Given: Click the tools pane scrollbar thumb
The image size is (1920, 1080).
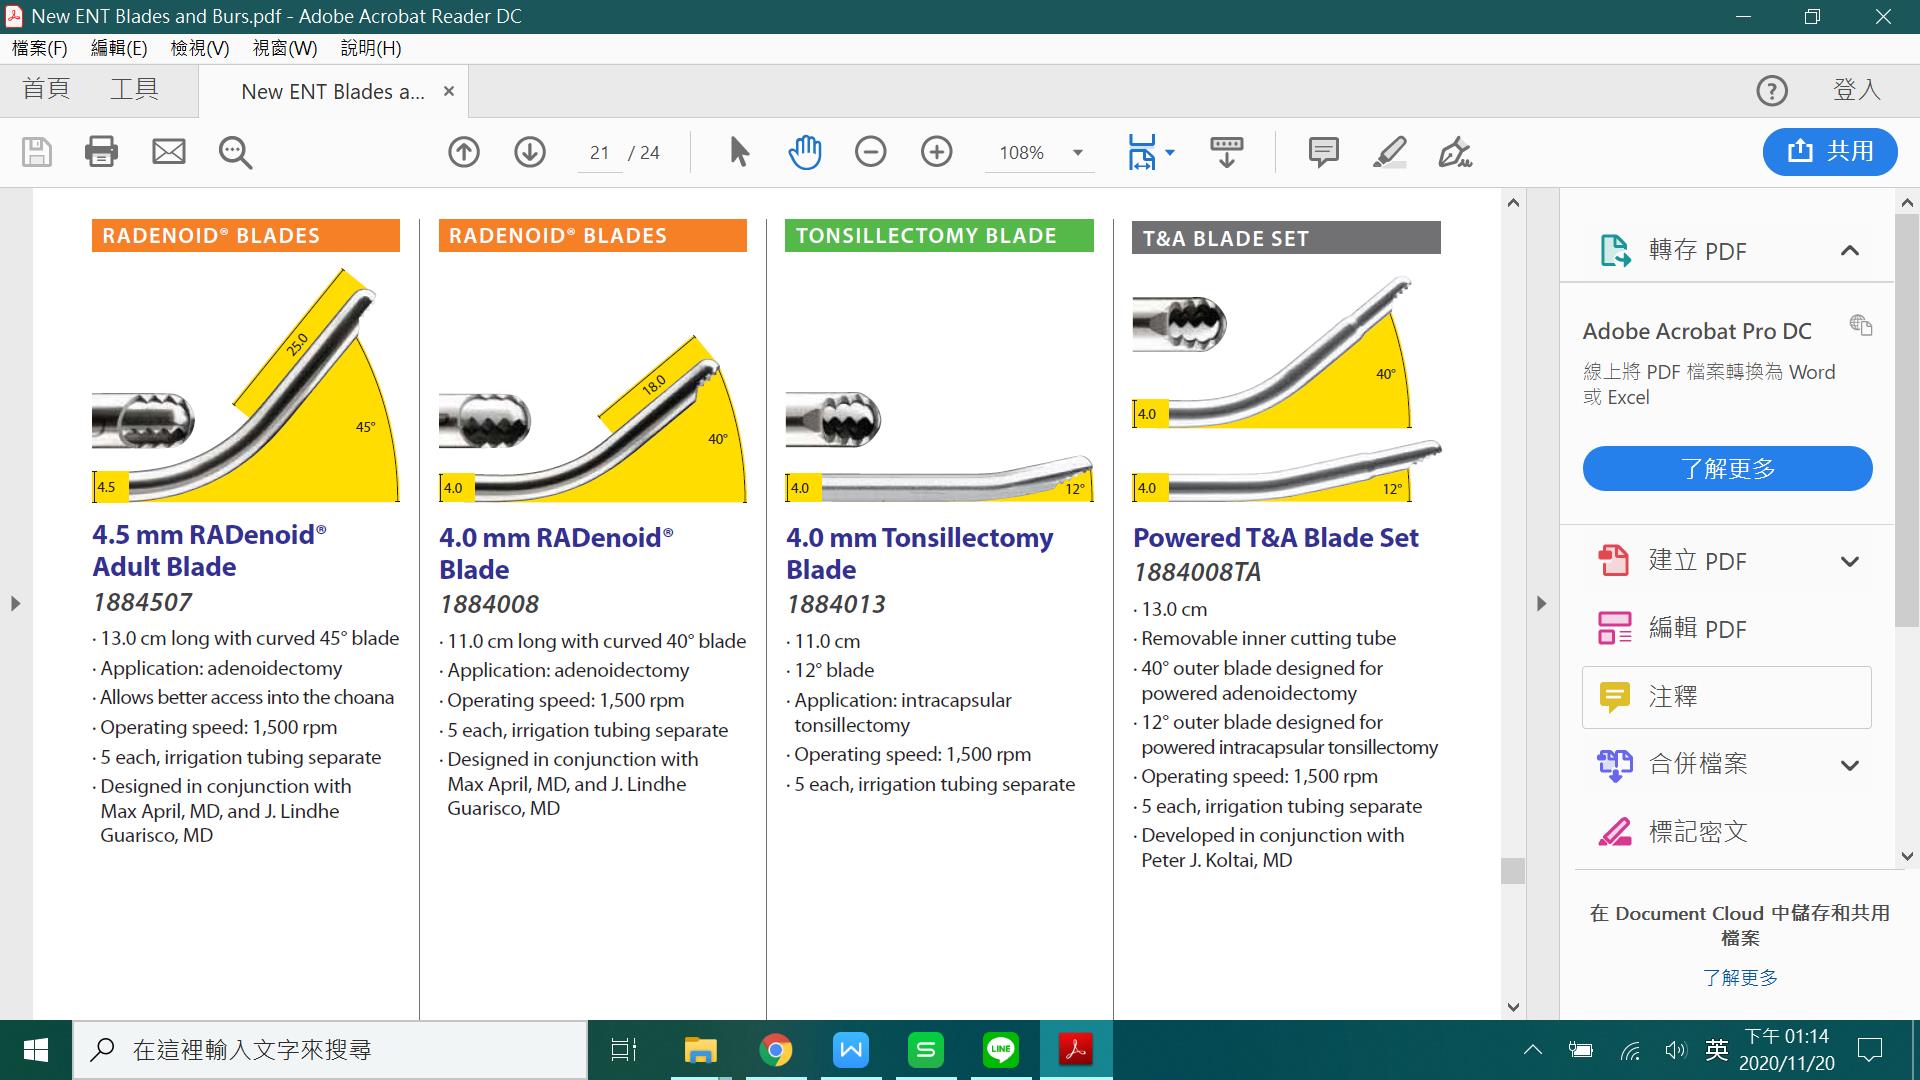Looking at the screenshot, I should [x=1907, y=420].
